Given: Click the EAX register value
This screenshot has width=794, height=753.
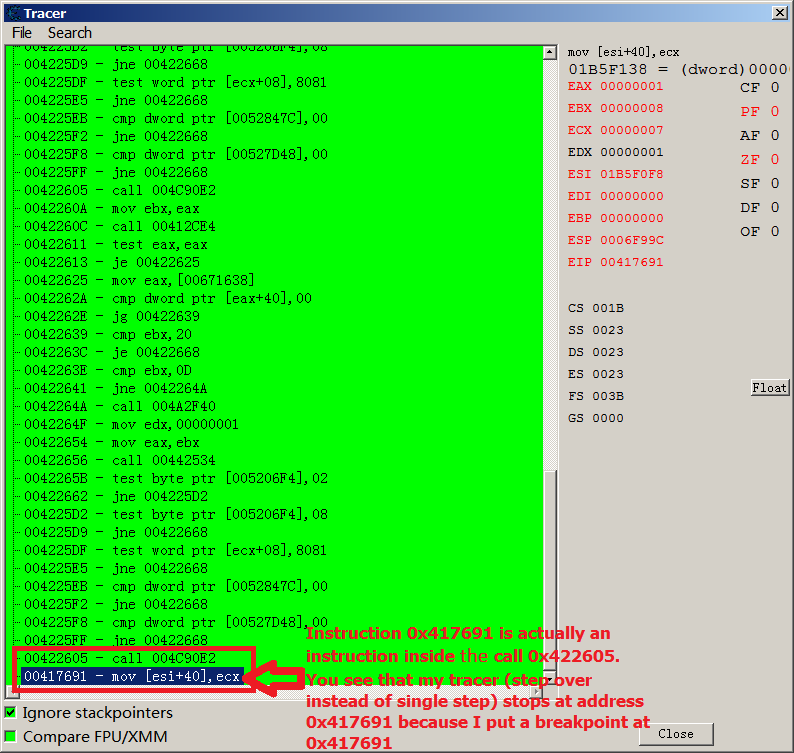Looking at the screenshot, I should coord(631,86).
